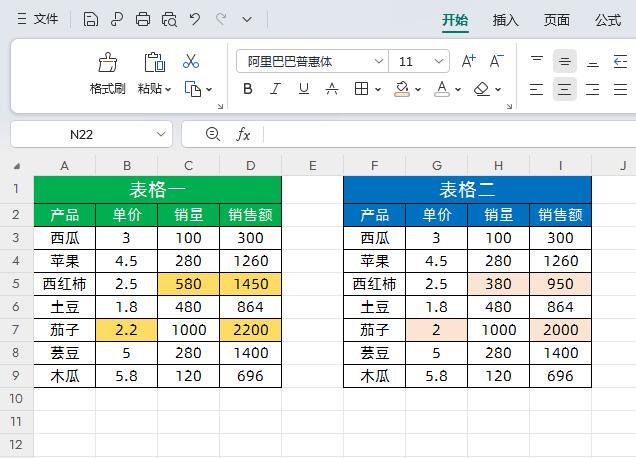636x458 pixels.
Task: Apply the fill color bucket
Action: [402, 88]
